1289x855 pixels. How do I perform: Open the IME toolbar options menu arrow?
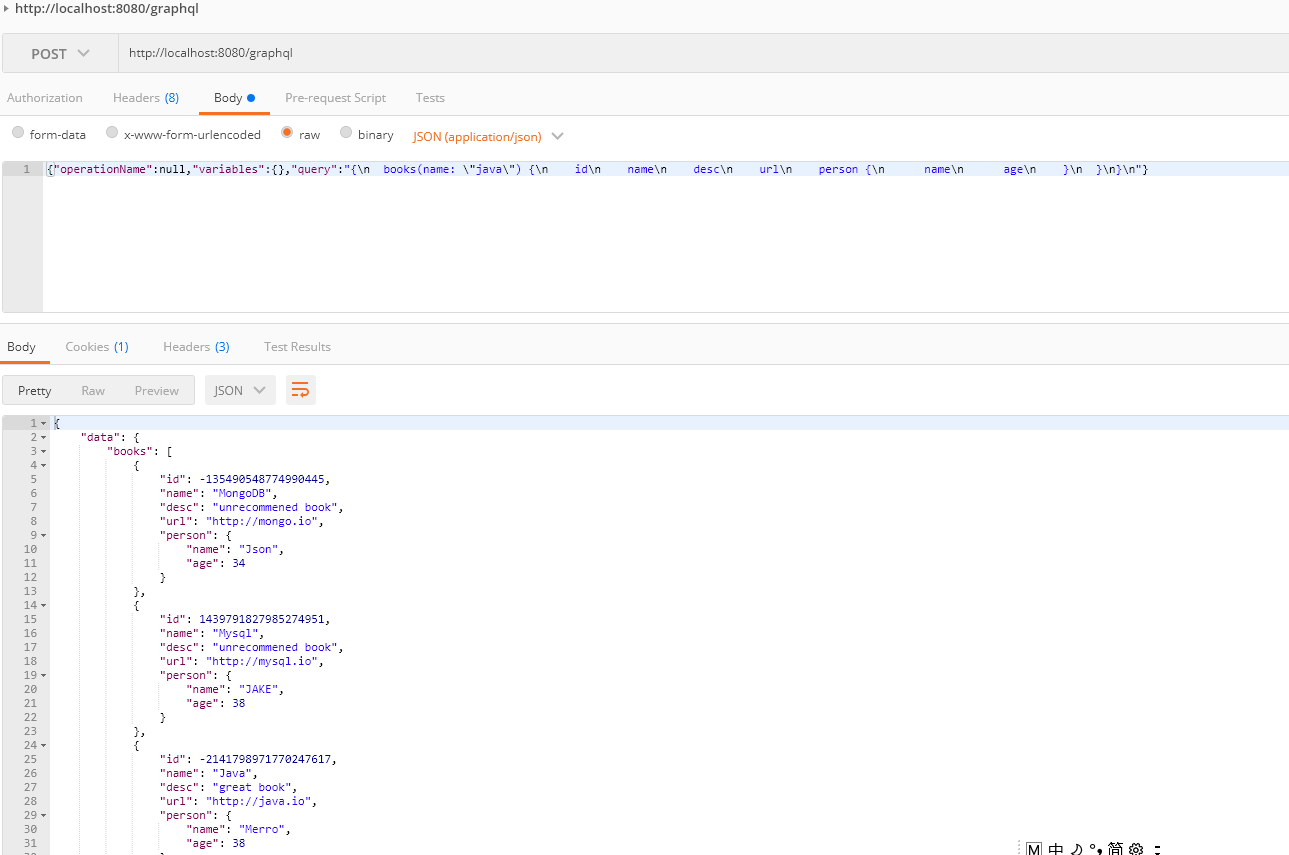1157,849
